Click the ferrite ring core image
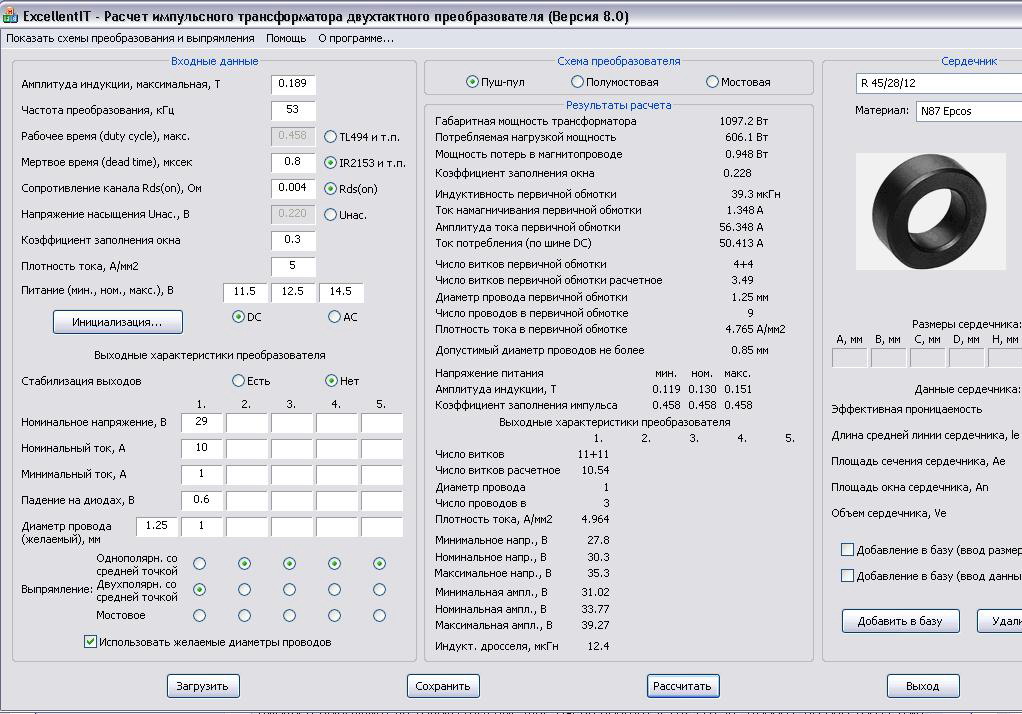The width and height of the screenshot is (1022, 714). (x=930, y=211)
